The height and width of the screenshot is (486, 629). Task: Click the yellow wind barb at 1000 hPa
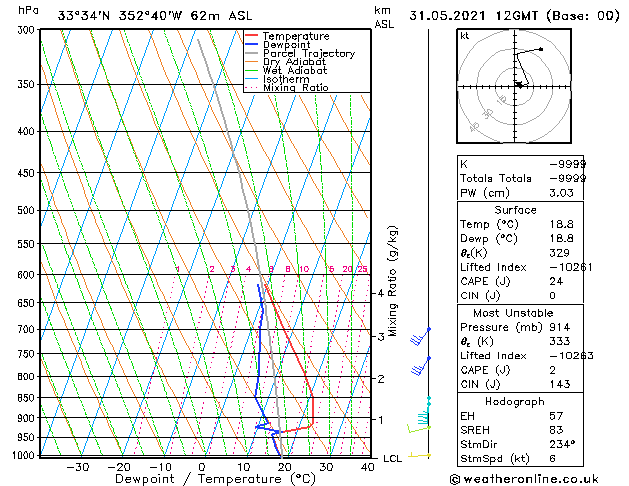pyautogui.click(x=420, y=456)
